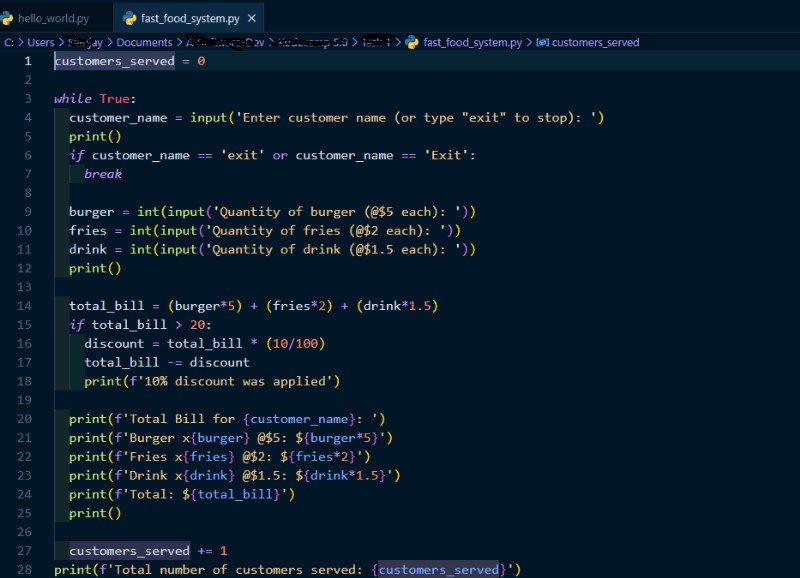Click the 'Exit' string on line 6

coord(446,156)
